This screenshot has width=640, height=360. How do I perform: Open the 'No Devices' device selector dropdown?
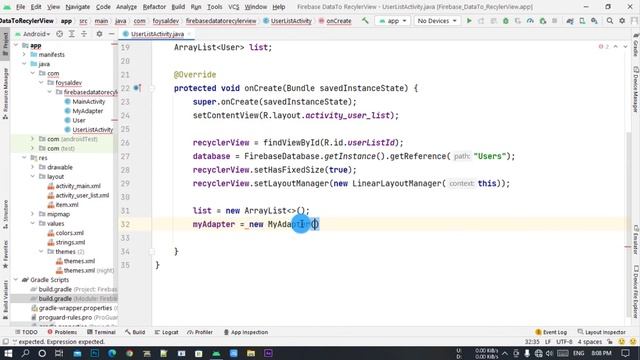[x=437, y=20]
